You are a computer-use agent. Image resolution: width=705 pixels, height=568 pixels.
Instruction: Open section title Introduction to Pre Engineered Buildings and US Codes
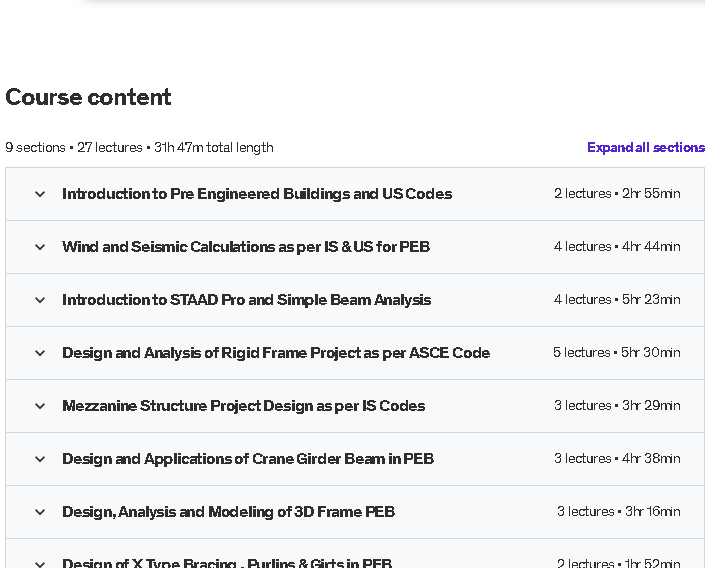click(257, 194)
